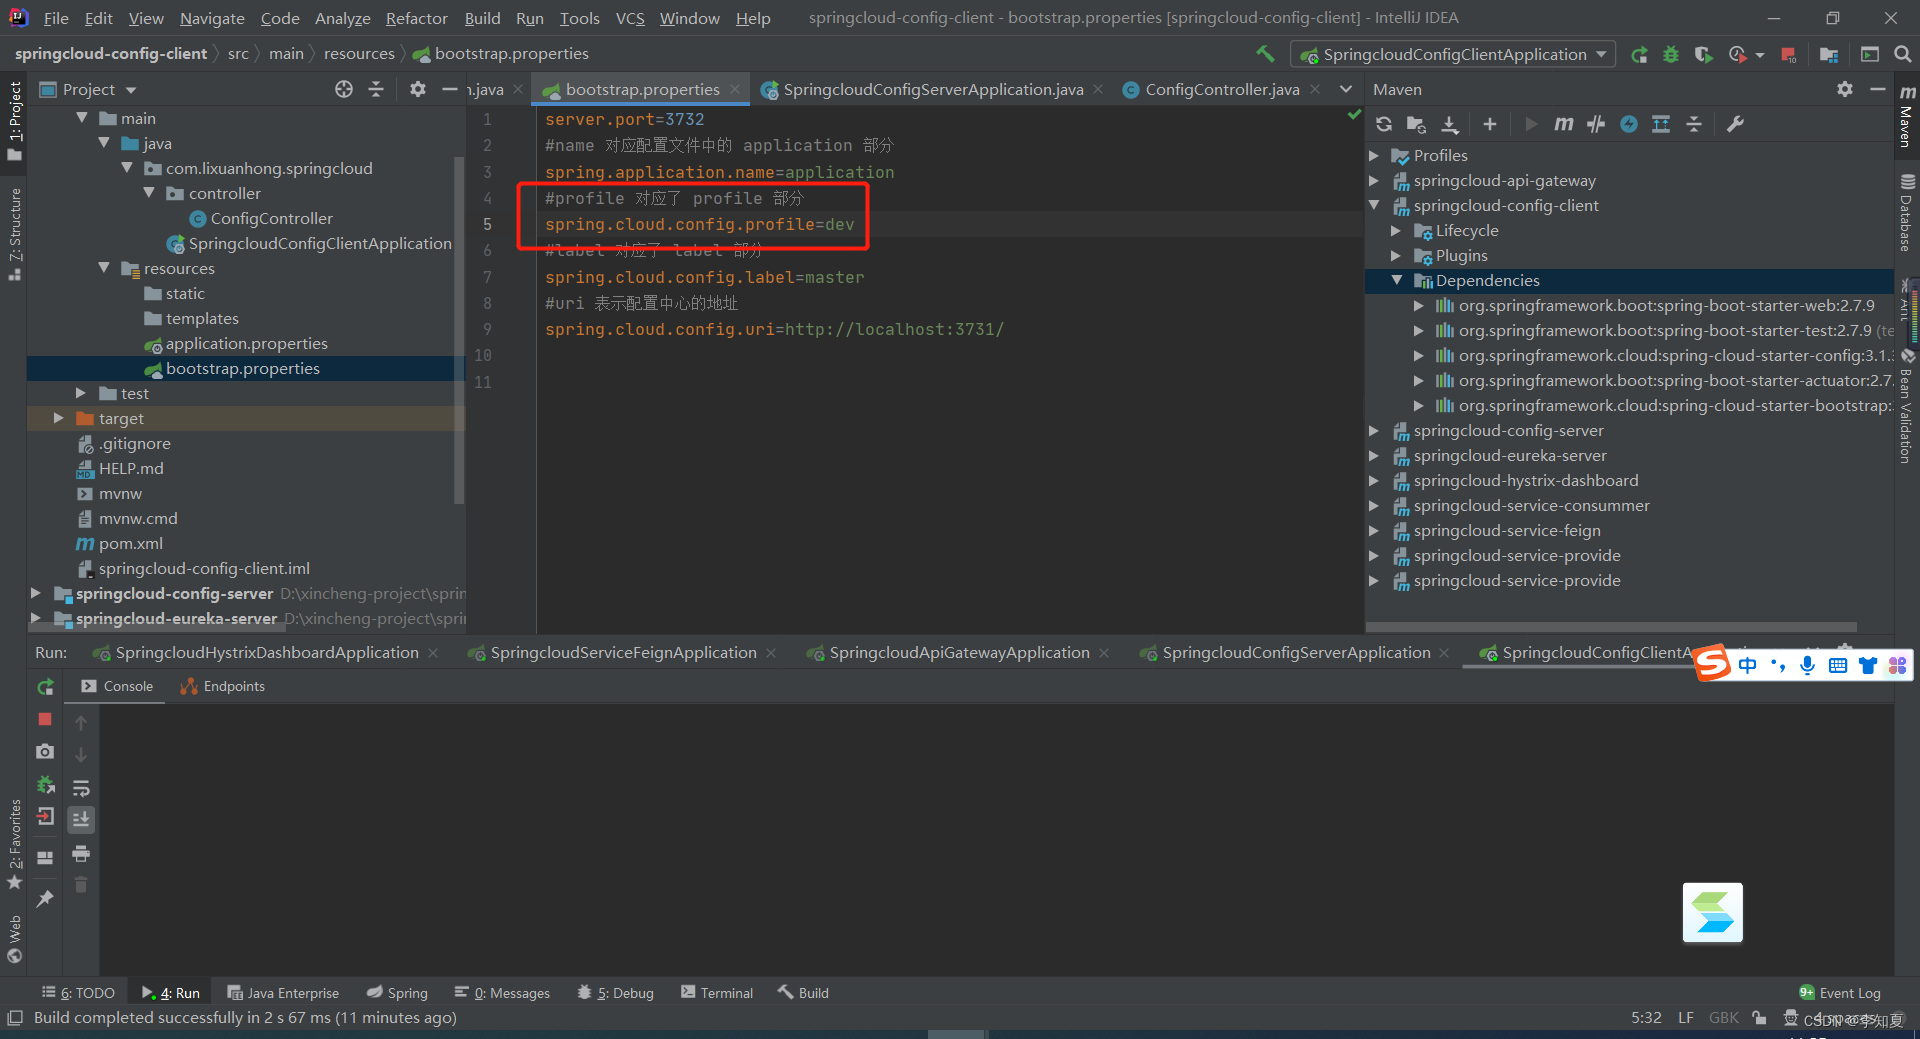Image resolution: width=1920 pixels, height=1039 pixels.
Task: Click LF line separator in status bar
Action: click(x=1686, y=1018)
